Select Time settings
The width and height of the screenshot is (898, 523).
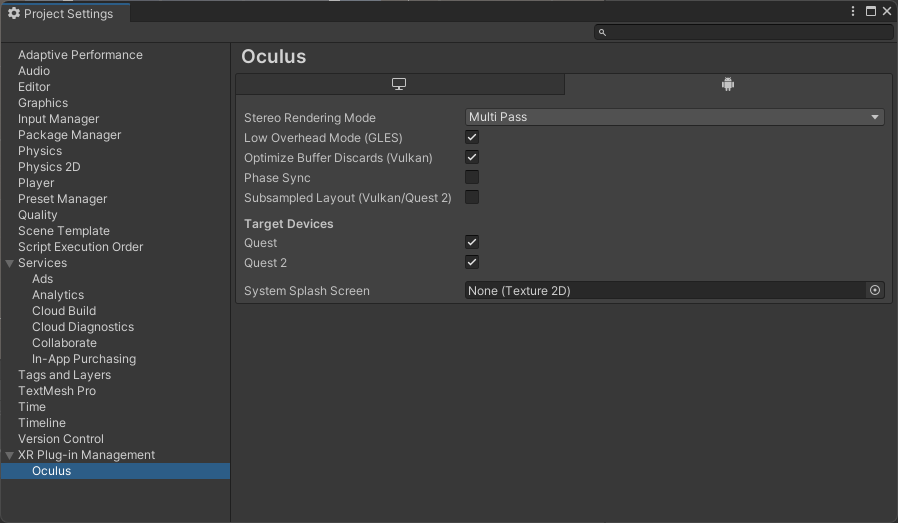click(32, 407)
